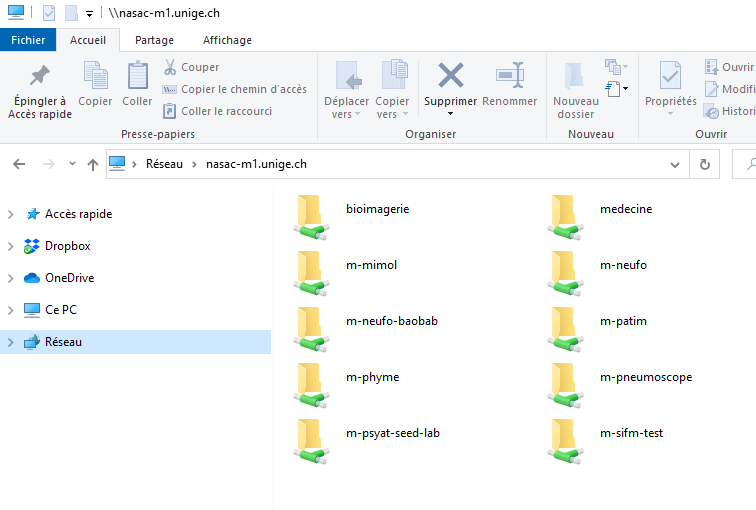
Task: Click the Supprimer red X icon
Action: tap(451, 76)
